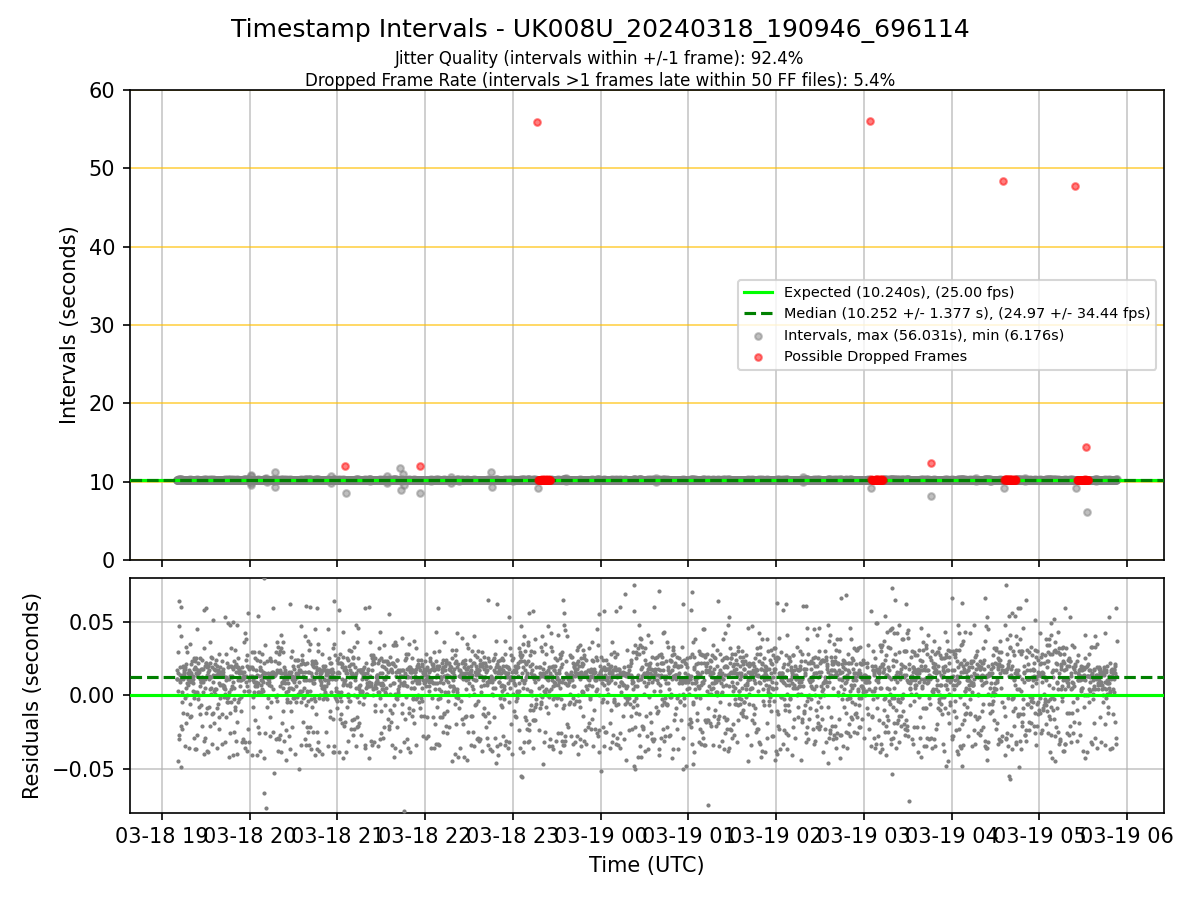Click the plot title "Timestamp Intervals - UK008U_20240318_190946_696114"
Screen dimensions: 1200x900
pyautogui.click(x=600, y=29)
